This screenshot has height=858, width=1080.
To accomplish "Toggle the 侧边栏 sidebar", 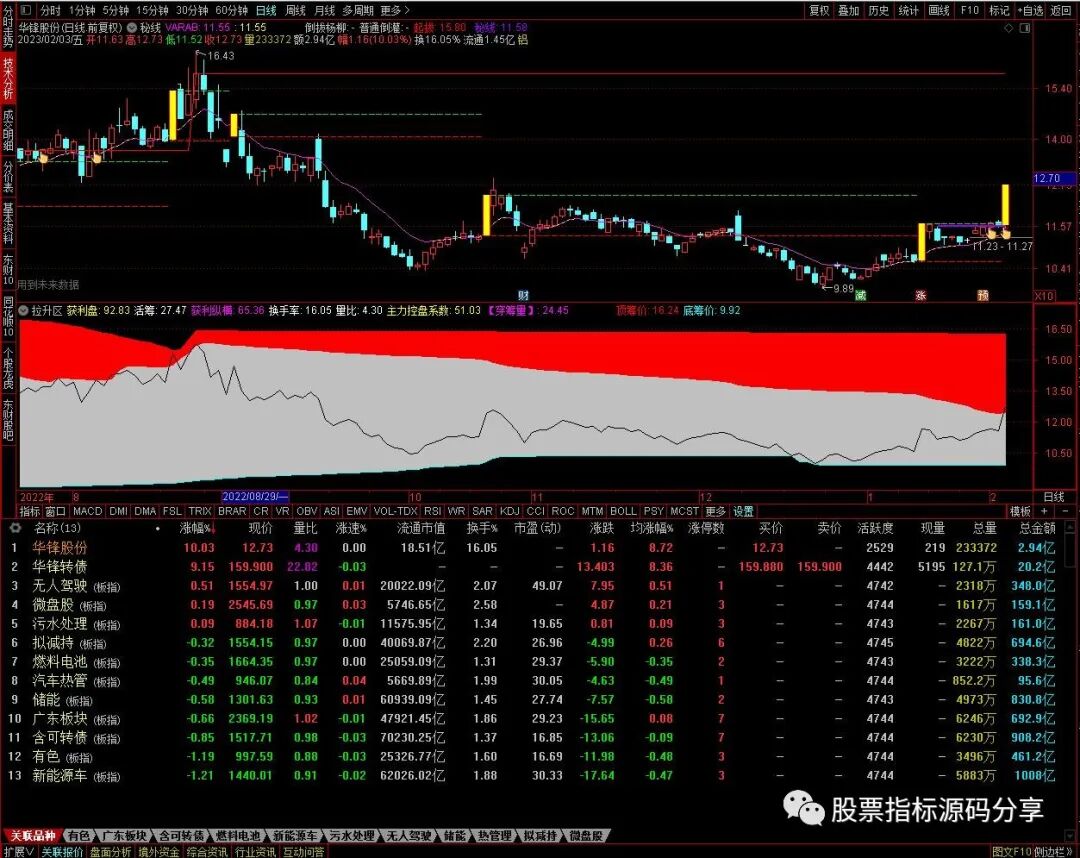I will click(1054, 852).
